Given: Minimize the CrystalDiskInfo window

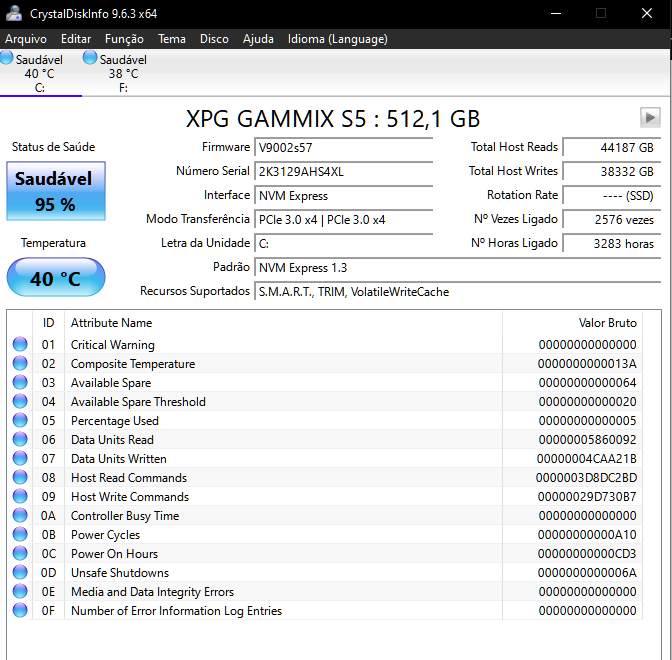Looking at the screenshot, I should coord(556,13).
